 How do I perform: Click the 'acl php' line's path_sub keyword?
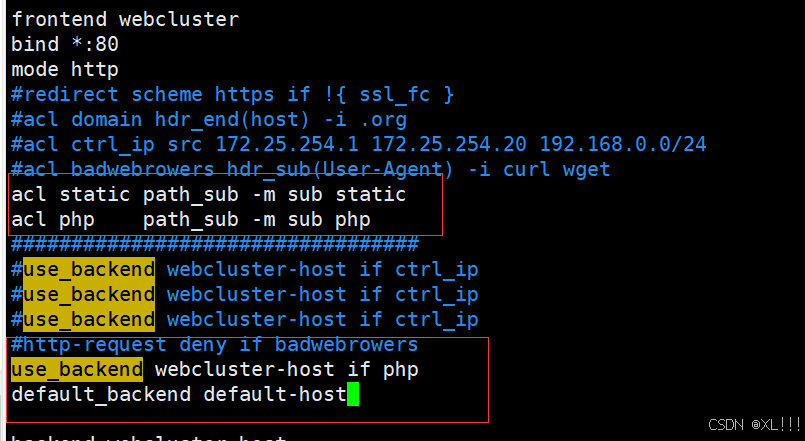(190, 220)
